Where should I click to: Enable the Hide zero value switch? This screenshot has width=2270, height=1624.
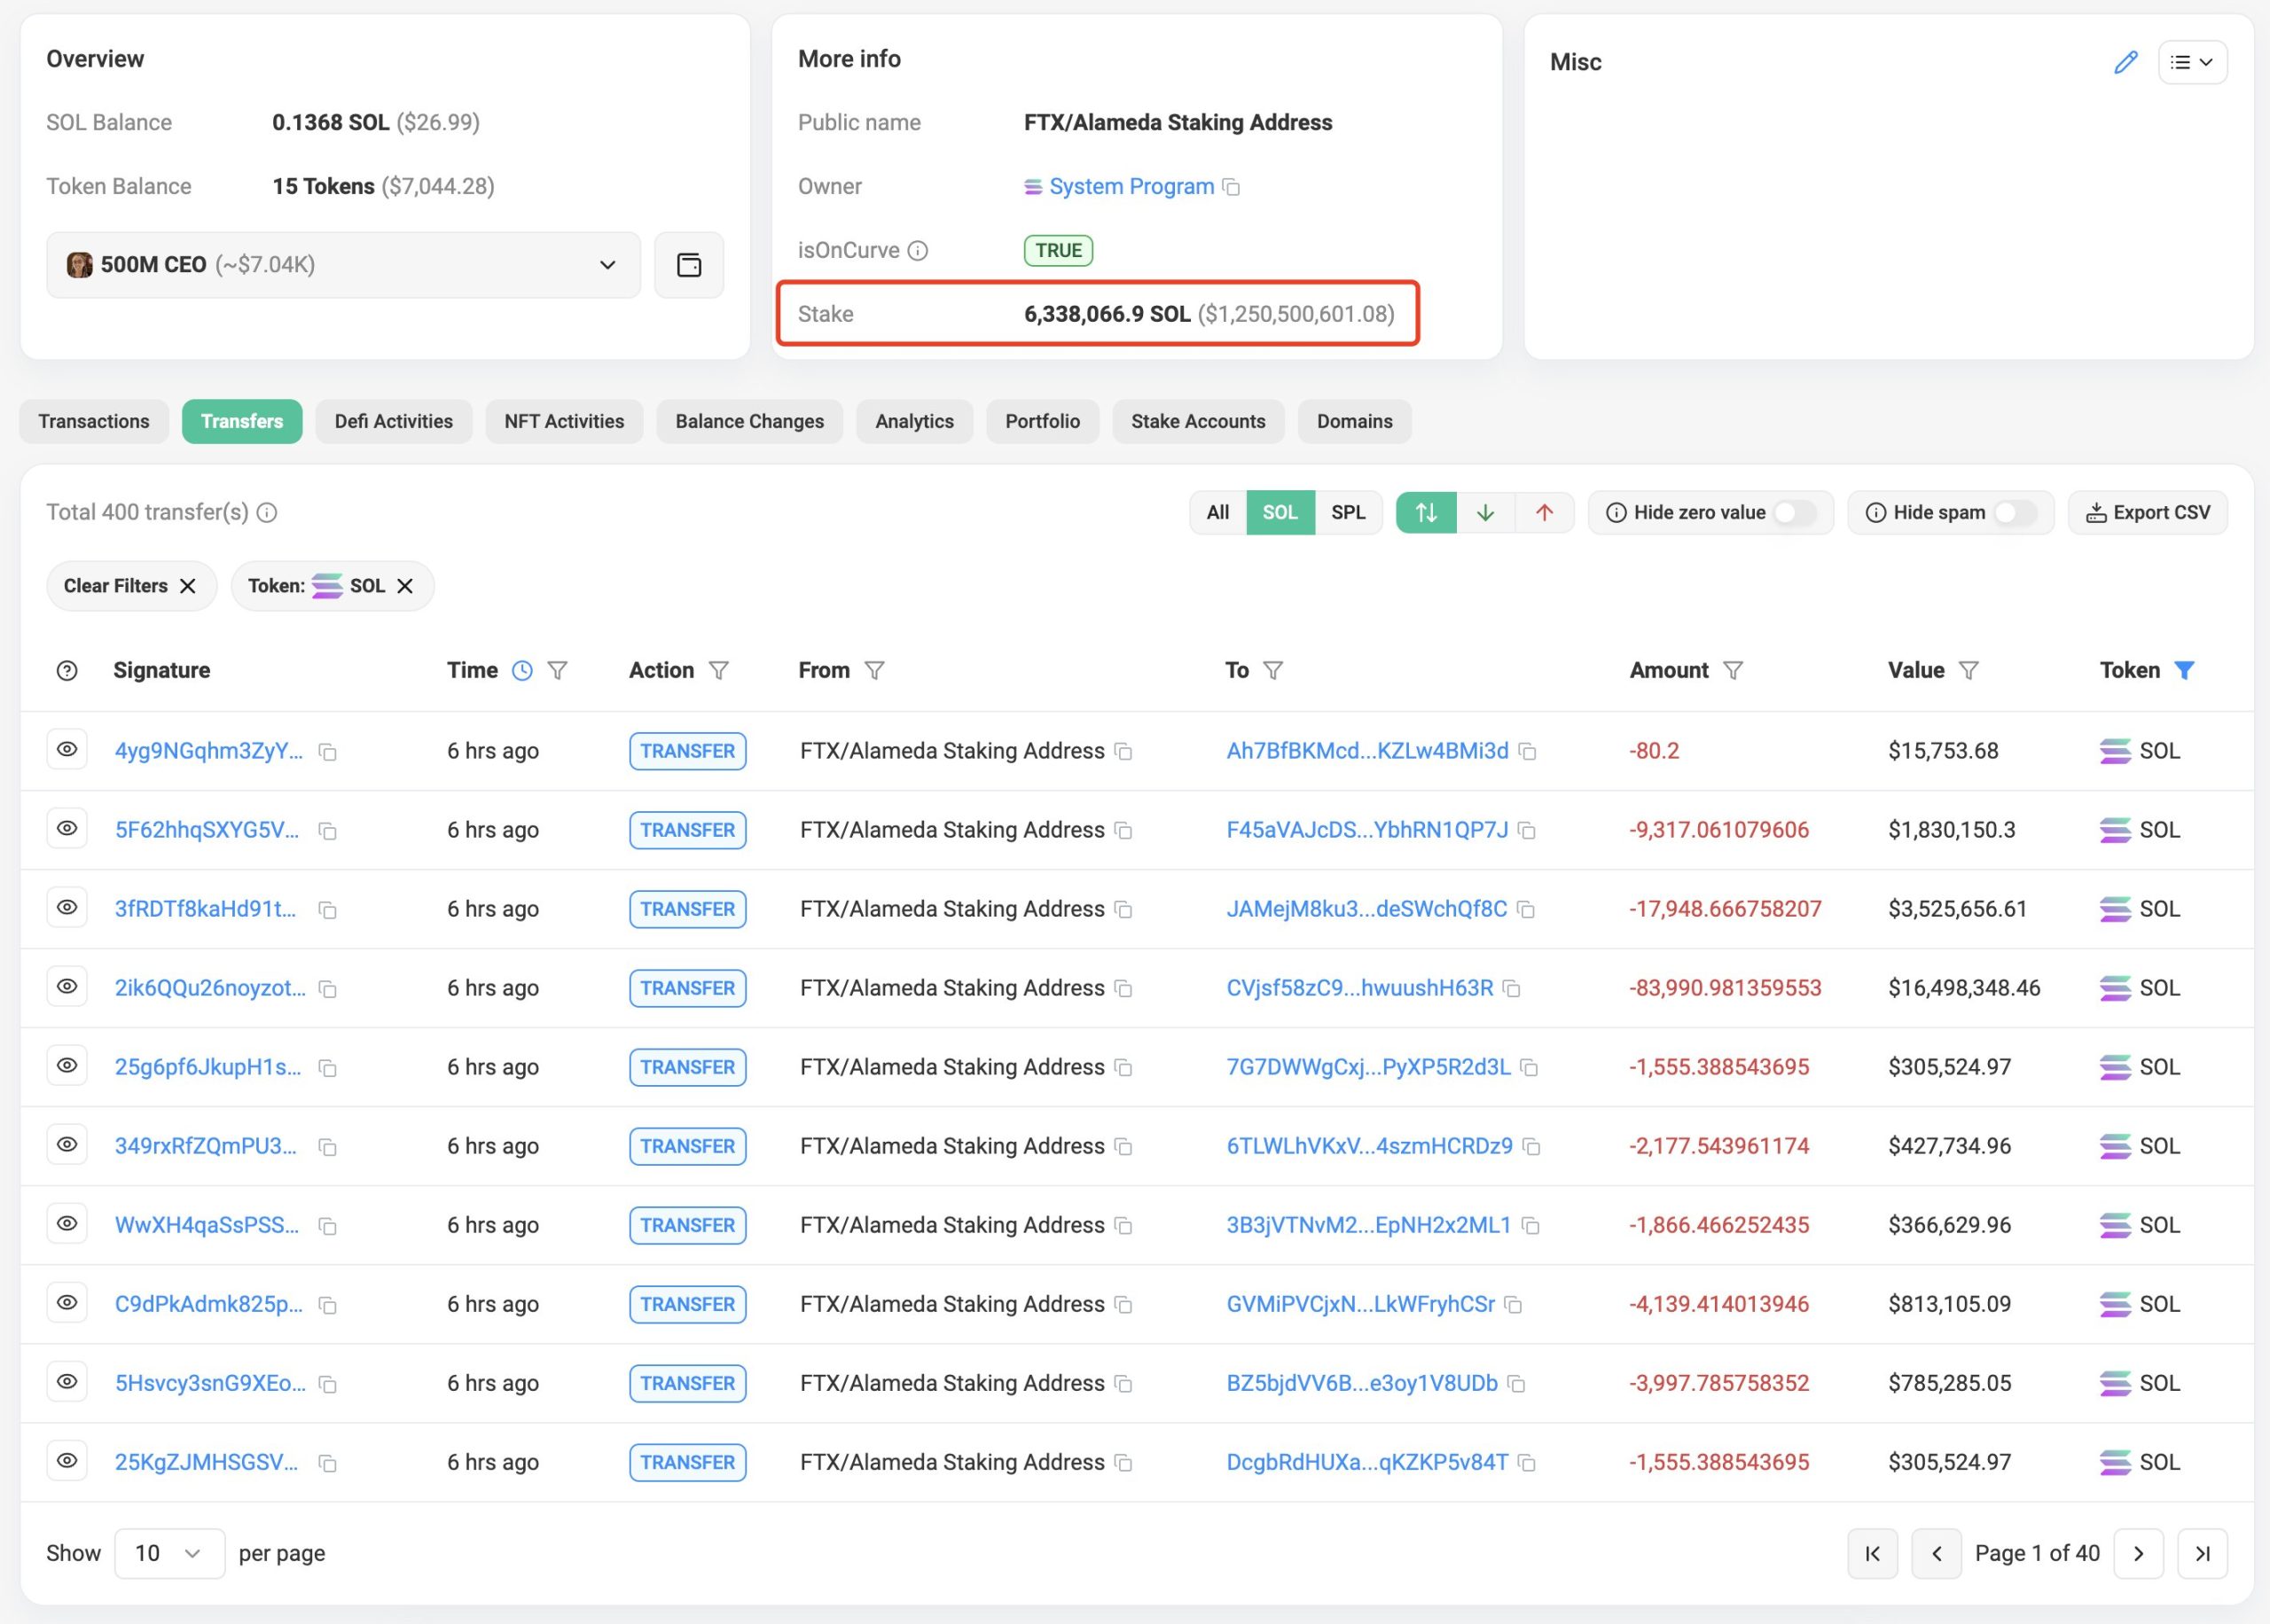coord(1795,512)
